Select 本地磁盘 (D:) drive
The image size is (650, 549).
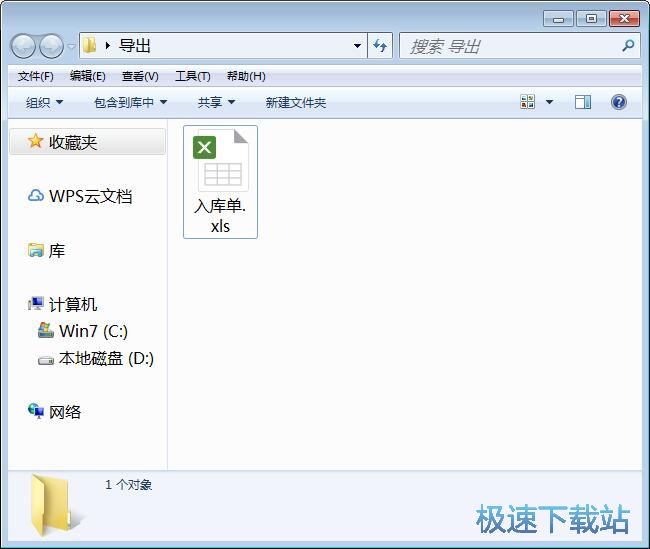[106, 358]
